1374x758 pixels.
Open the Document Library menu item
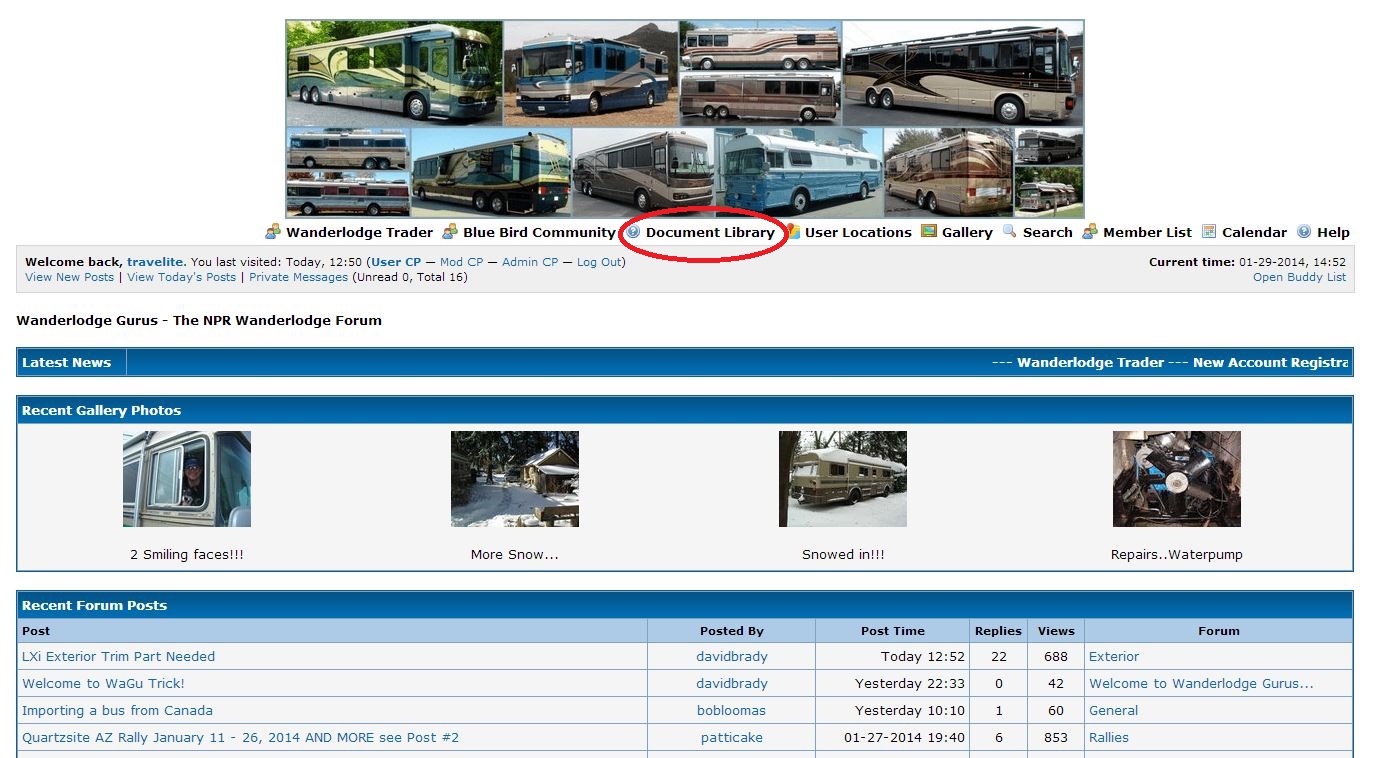(x=710, y=233)
